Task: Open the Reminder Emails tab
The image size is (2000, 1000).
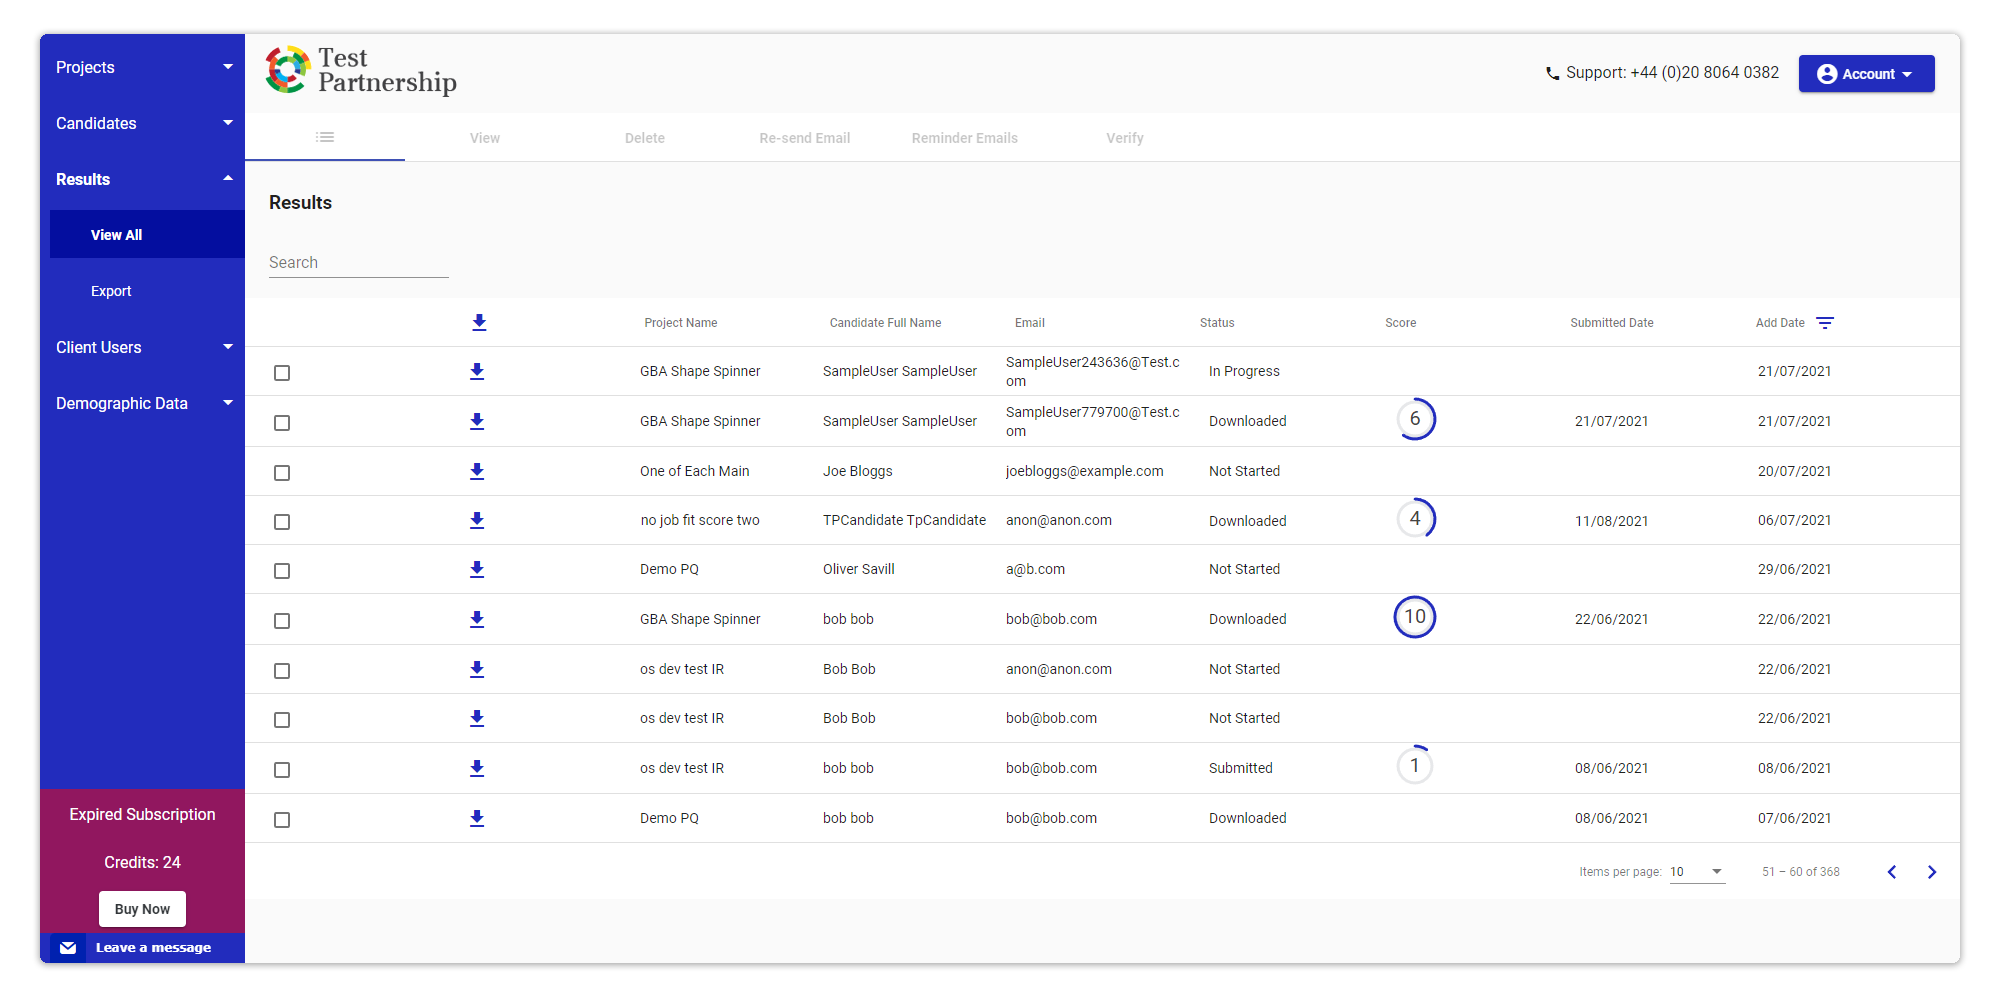Action: click(x=964, y=138)
